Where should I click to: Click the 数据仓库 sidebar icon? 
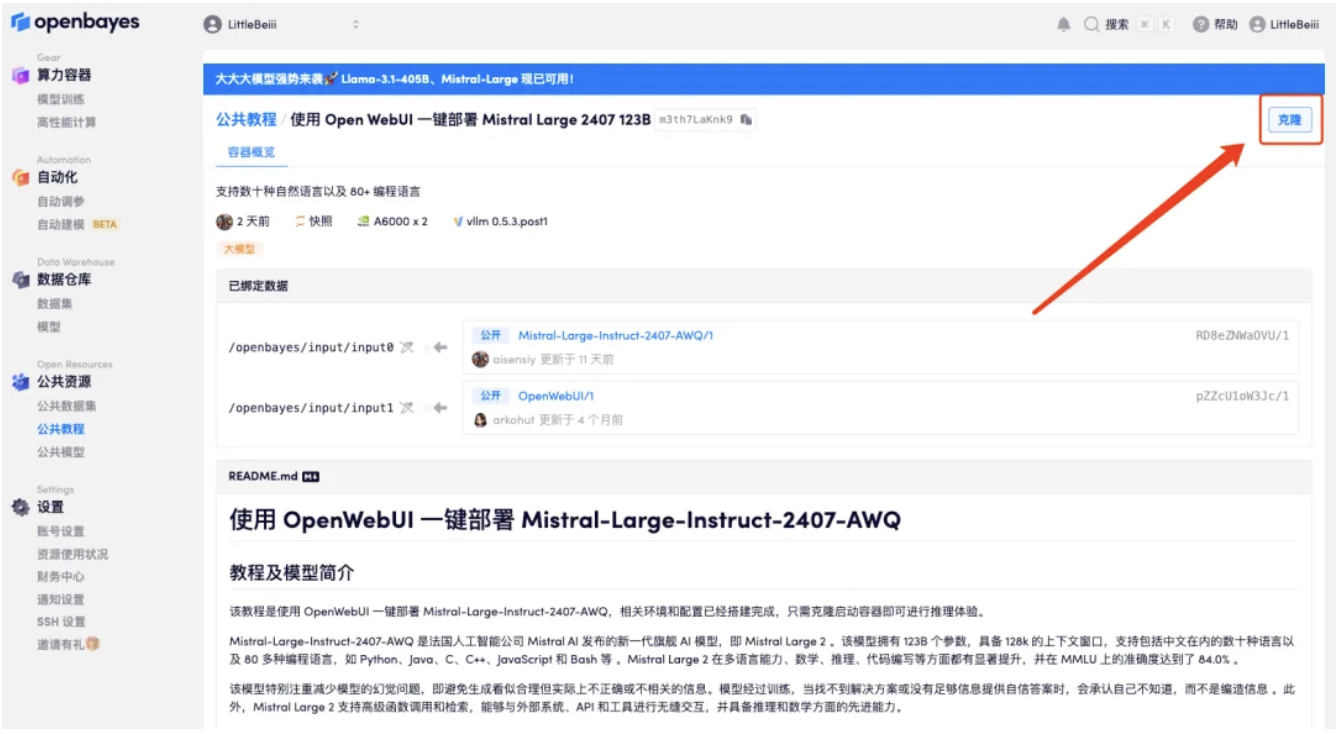tap(20, 280)
